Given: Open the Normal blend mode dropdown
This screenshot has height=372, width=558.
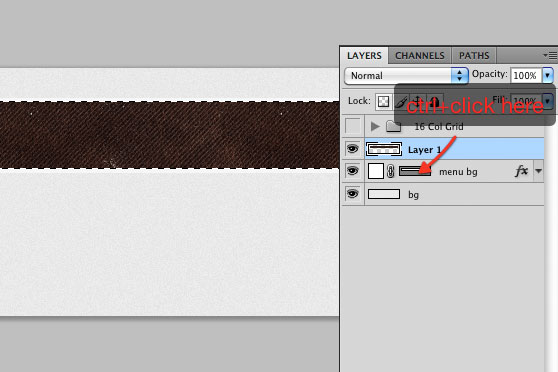Looking at the screenshot, I should (x=406, y=75).
